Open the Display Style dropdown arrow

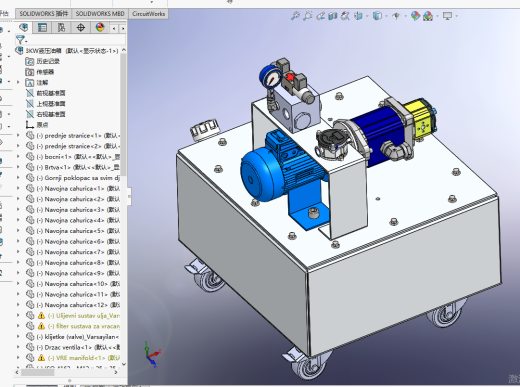[387, 16]
